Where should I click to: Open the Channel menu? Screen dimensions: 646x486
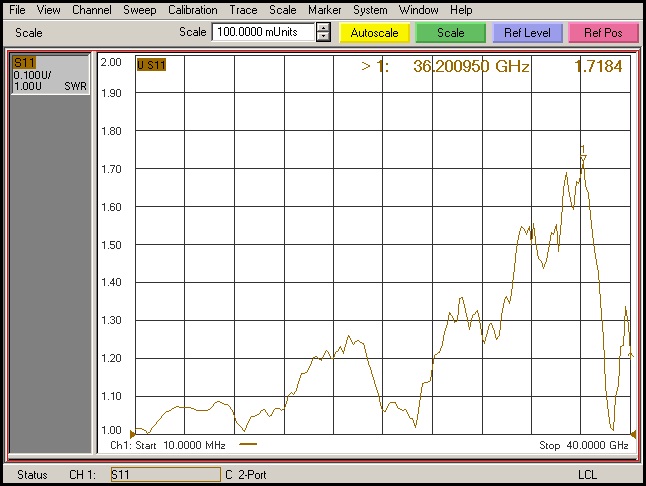[92, 10]
